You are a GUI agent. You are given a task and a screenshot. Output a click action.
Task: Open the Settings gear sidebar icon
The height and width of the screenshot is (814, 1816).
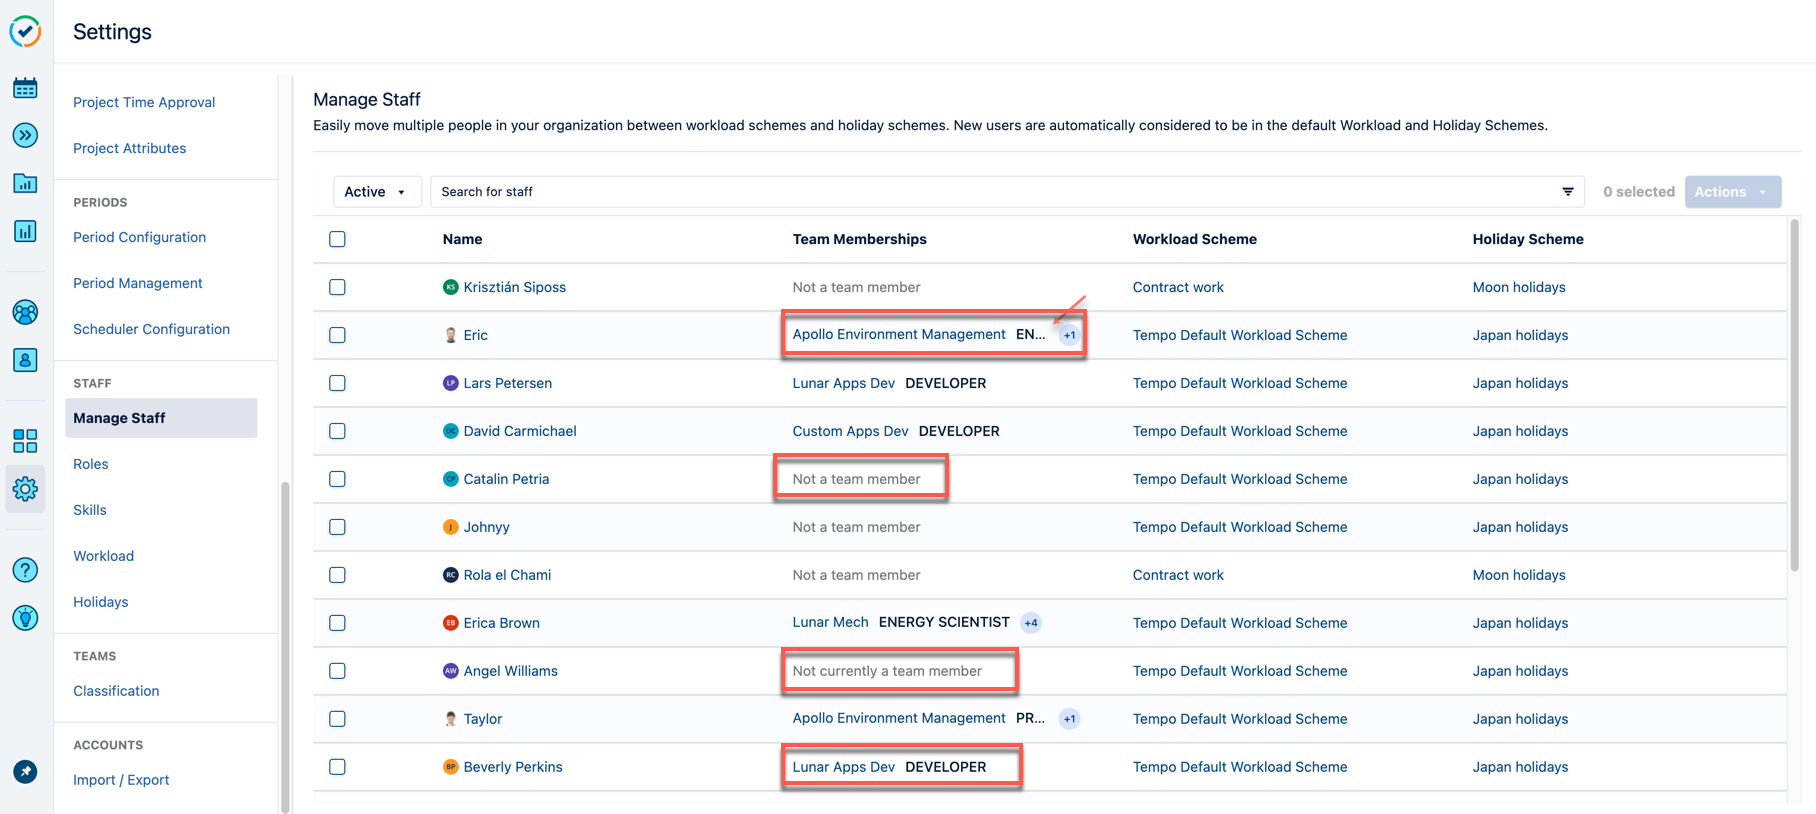[25, 489]
